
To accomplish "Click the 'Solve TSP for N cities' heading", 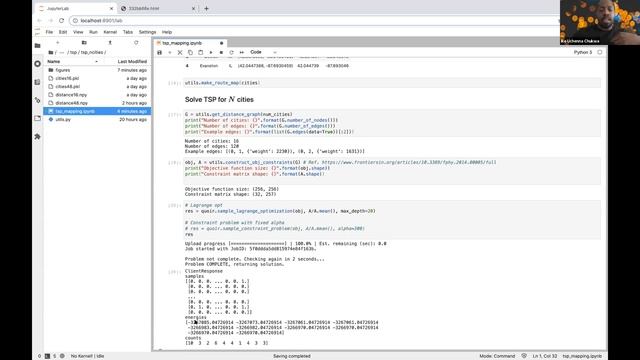I will [x=219, y=99].
